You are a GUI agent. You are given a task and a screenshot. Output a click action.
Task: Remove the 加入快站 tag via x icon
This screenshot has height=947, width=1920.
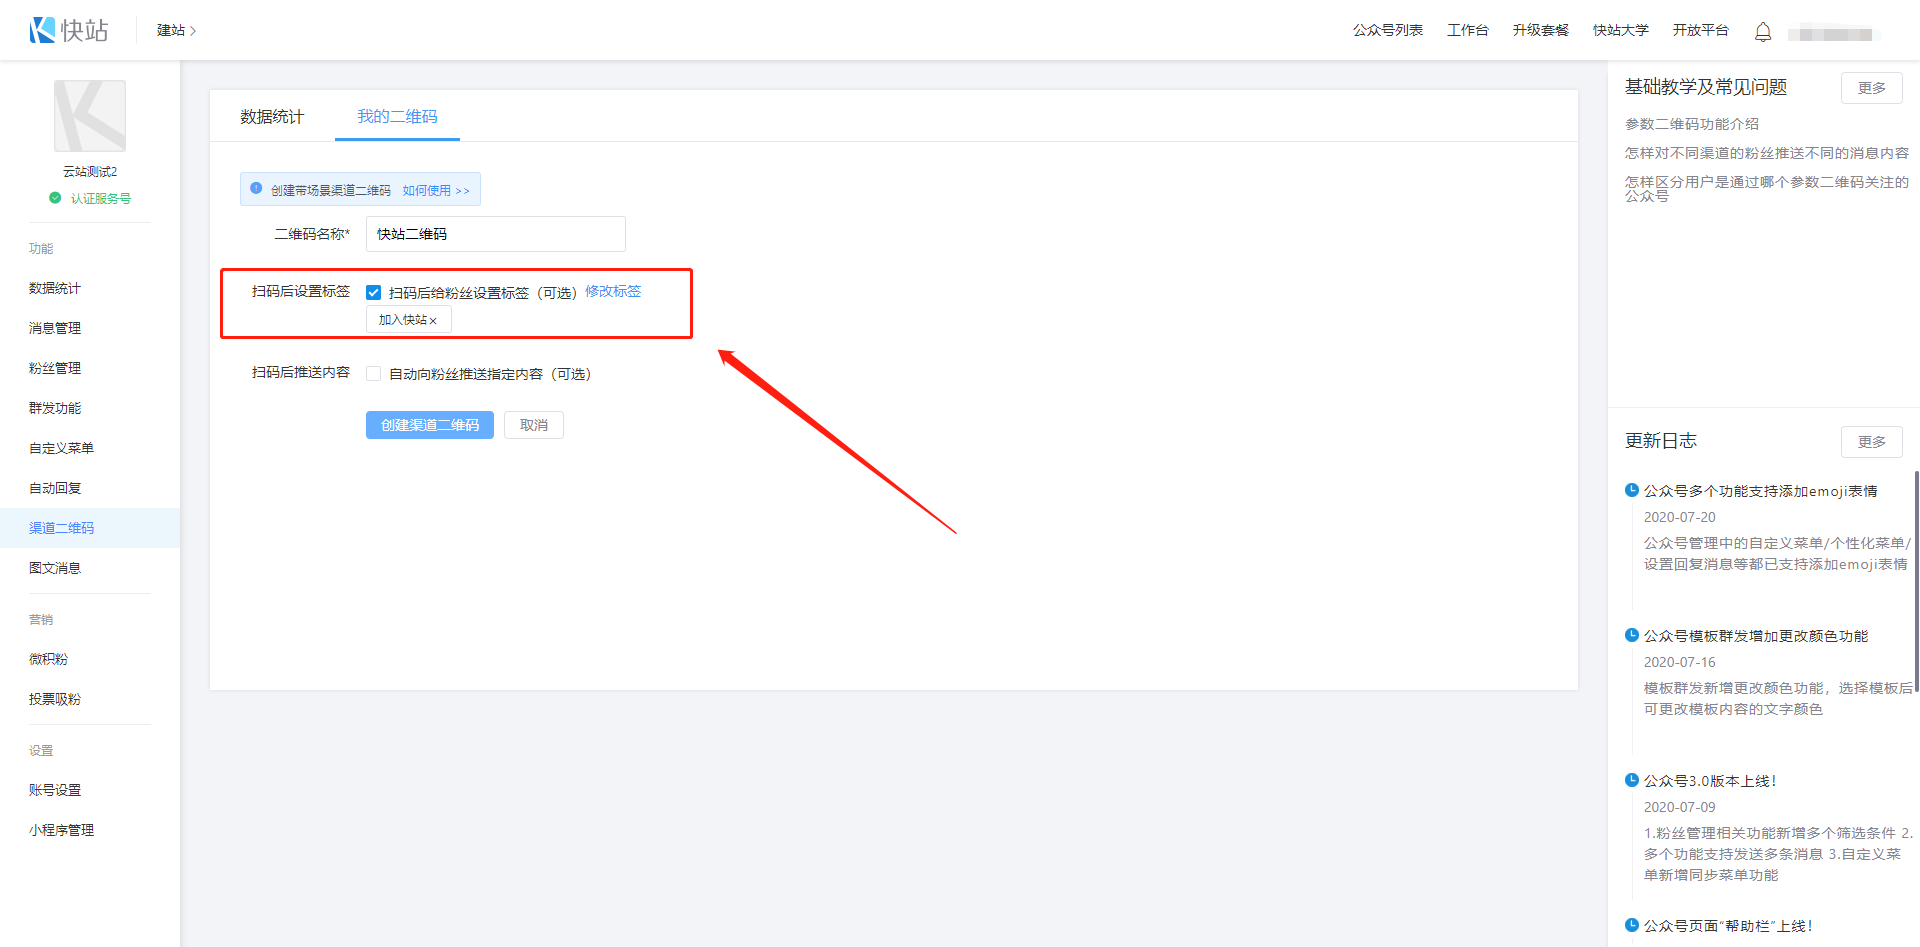pos(433,321)
